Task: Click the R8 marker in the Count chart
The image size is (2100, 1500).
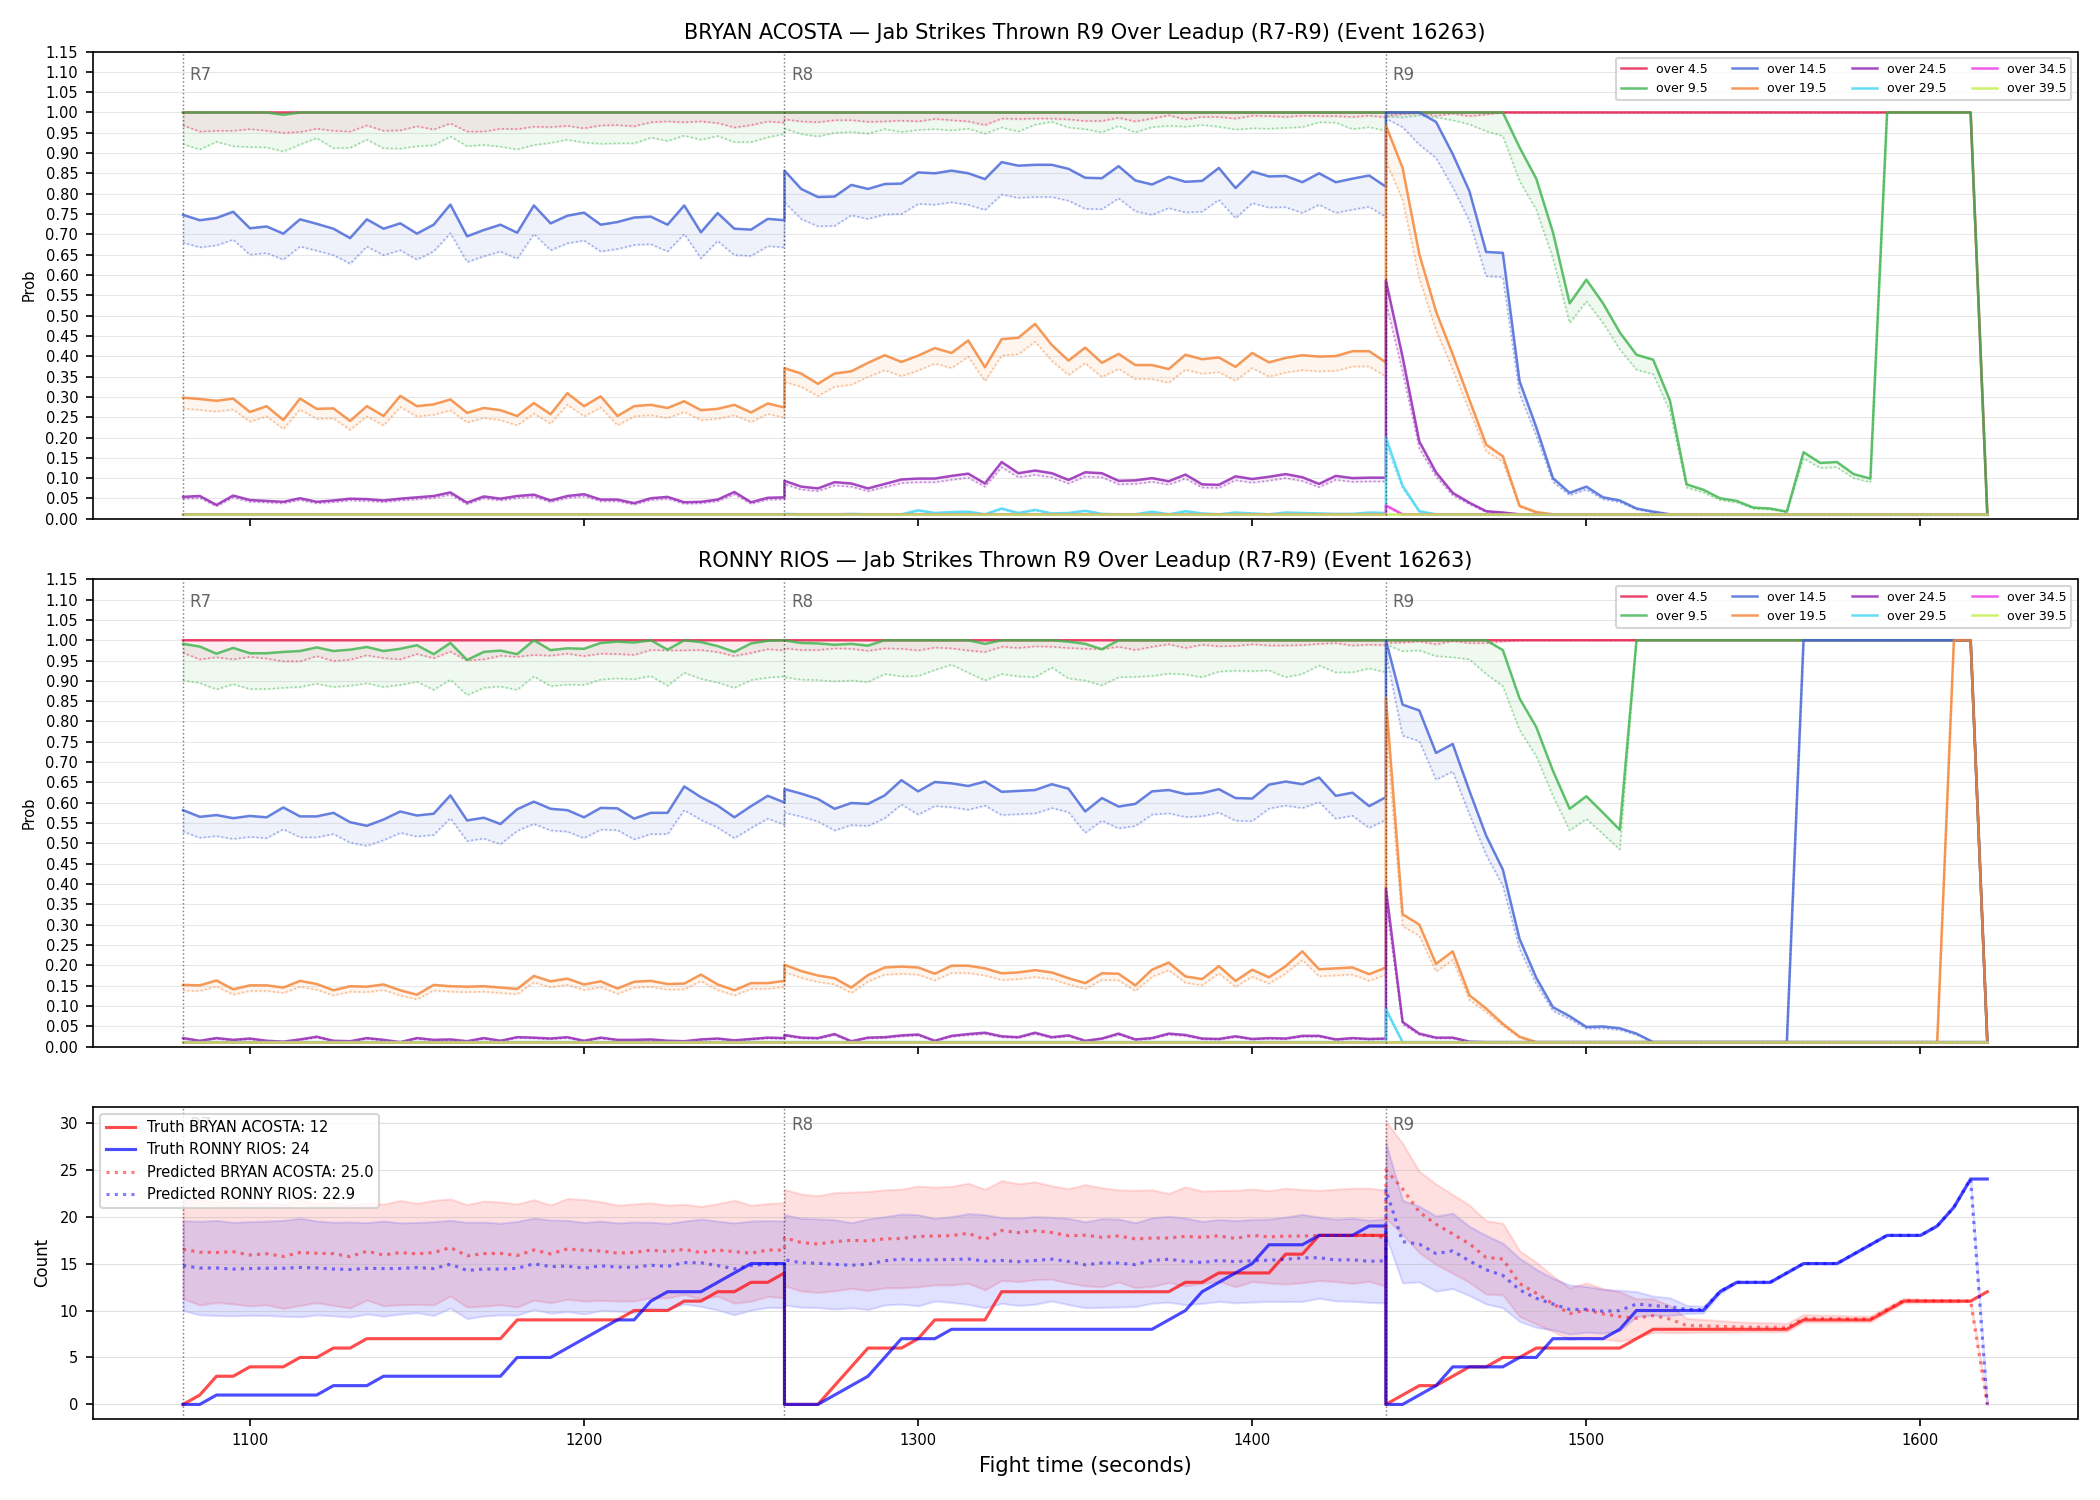Action: click(802, 1124)
